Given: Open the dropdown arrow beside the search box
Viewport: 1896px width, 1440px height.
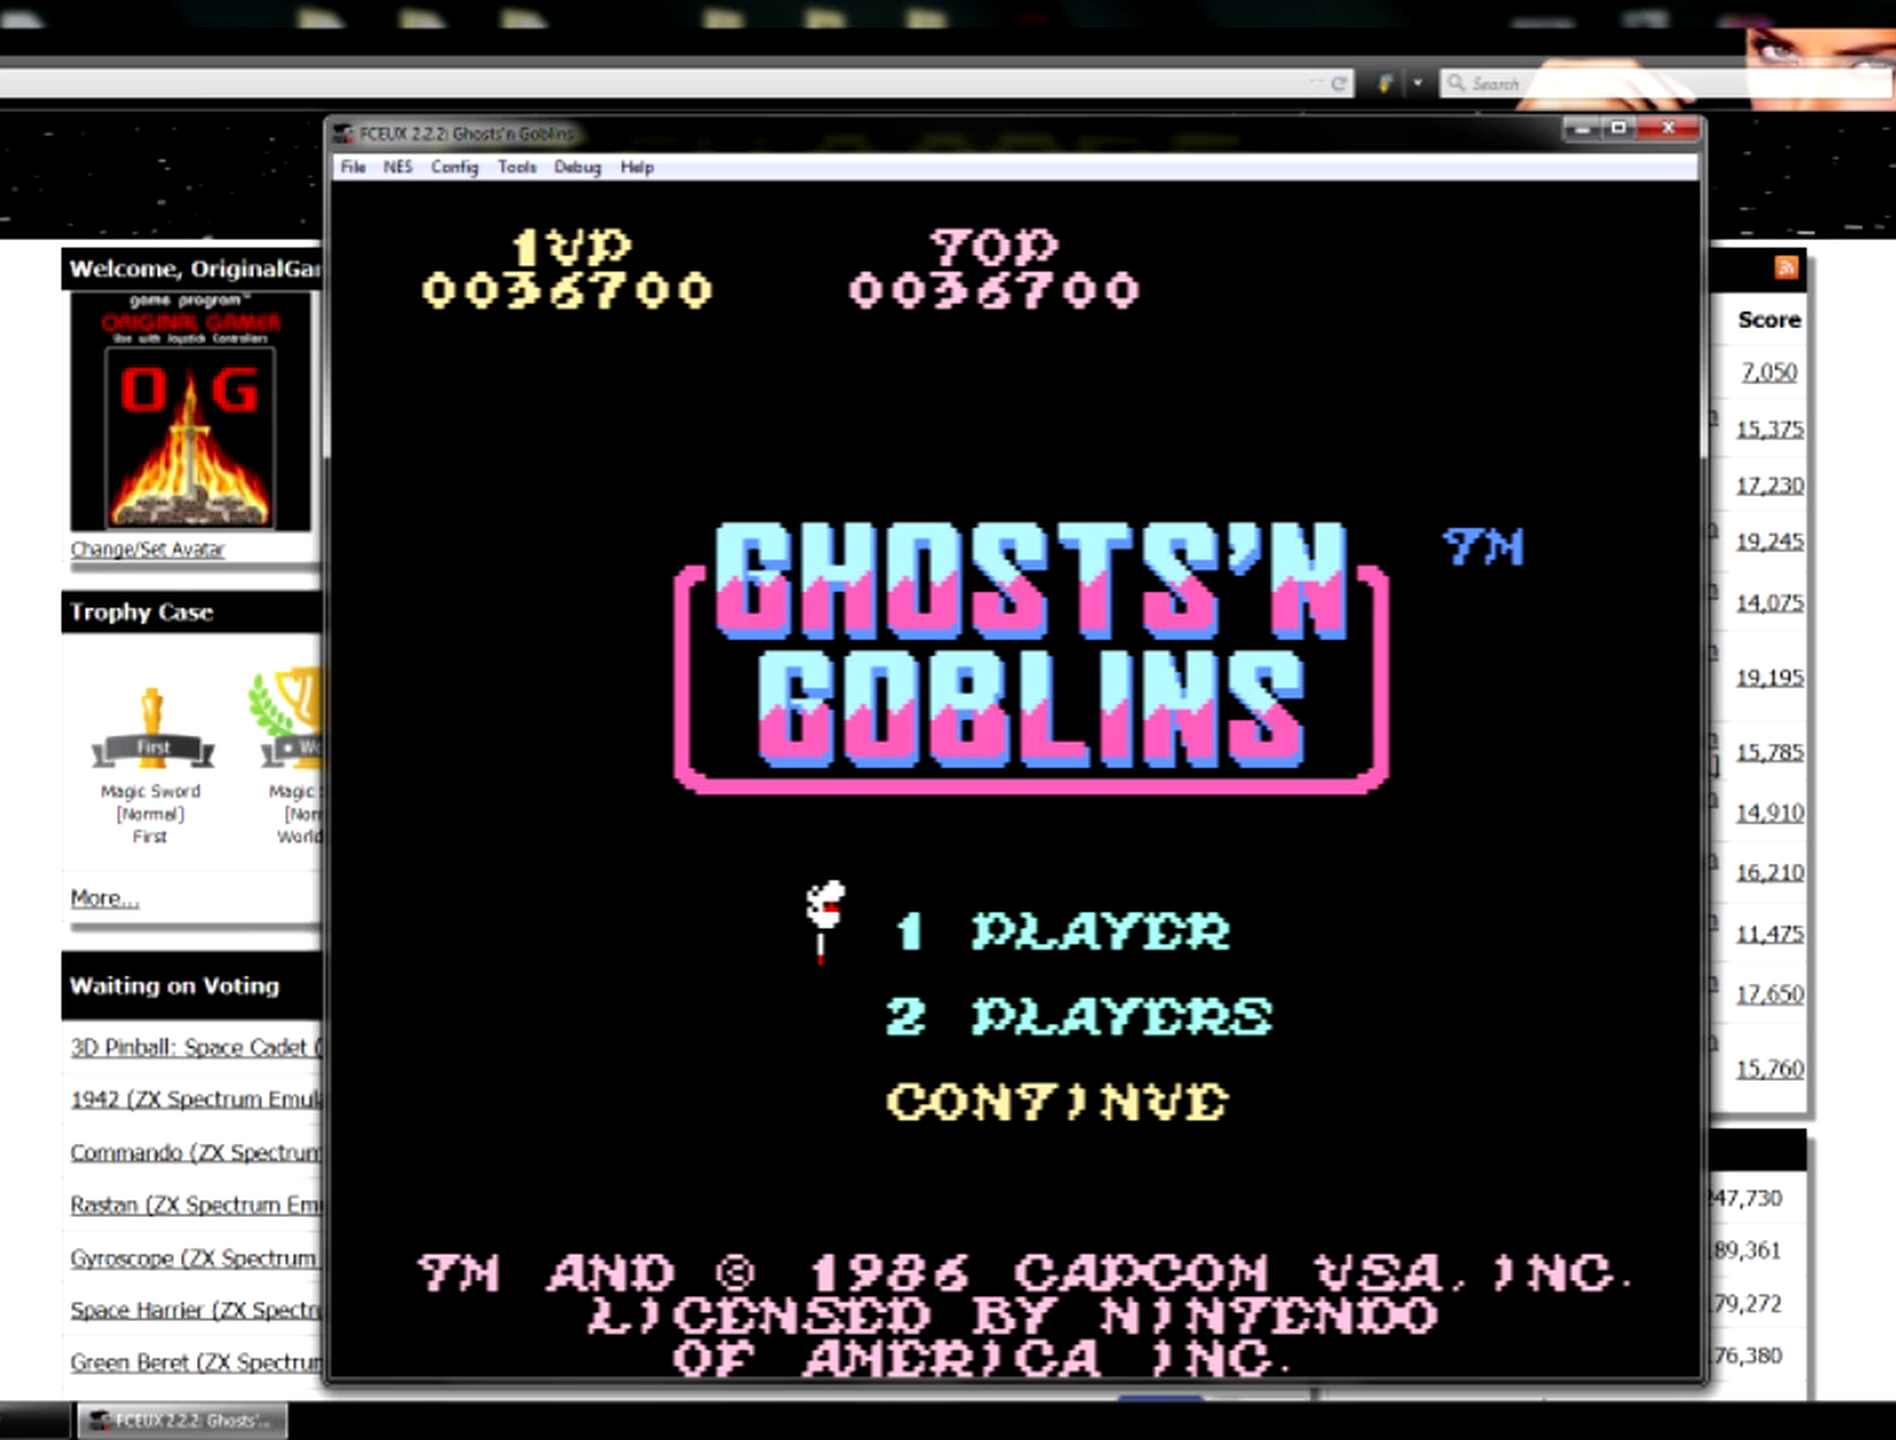Looking at the screenshot, I should [x=1417, y=84].
